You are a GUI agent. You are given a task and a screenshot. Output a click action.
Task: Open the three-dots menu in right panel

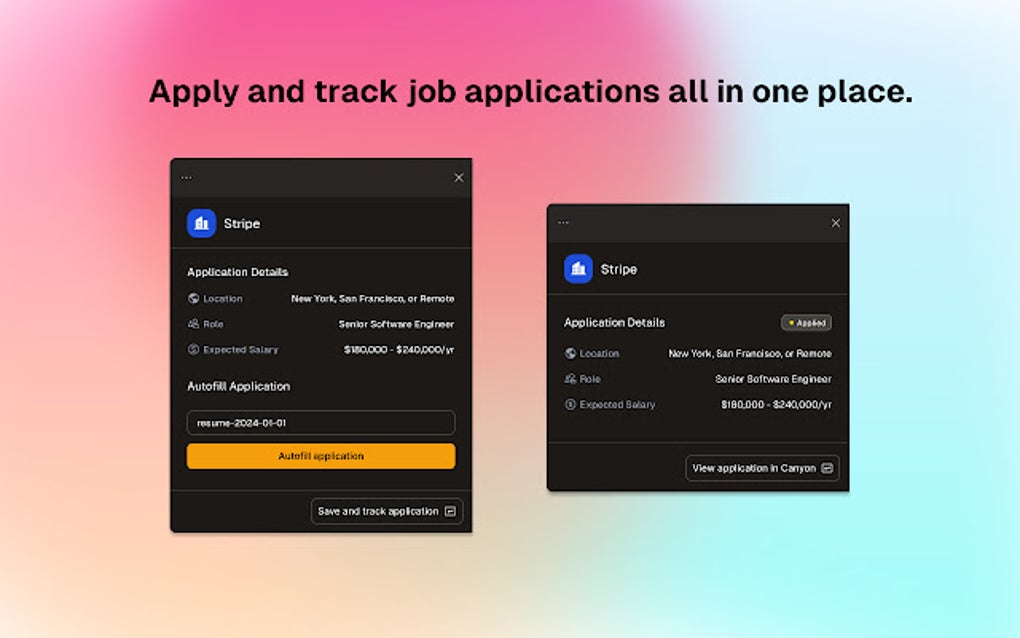563,222
